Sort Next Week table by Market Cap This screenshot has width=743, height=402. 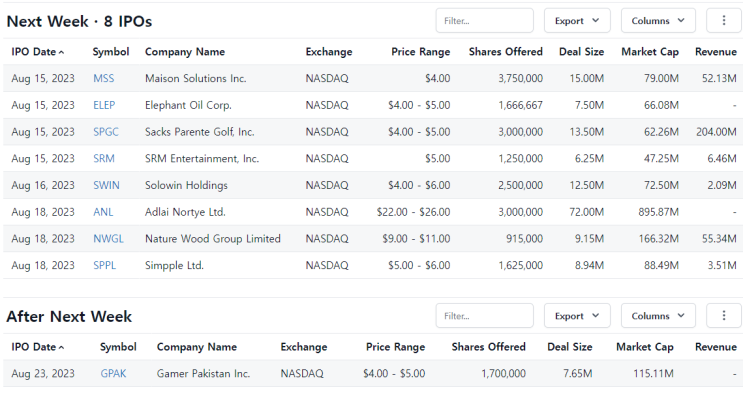(x=650, y=52)
